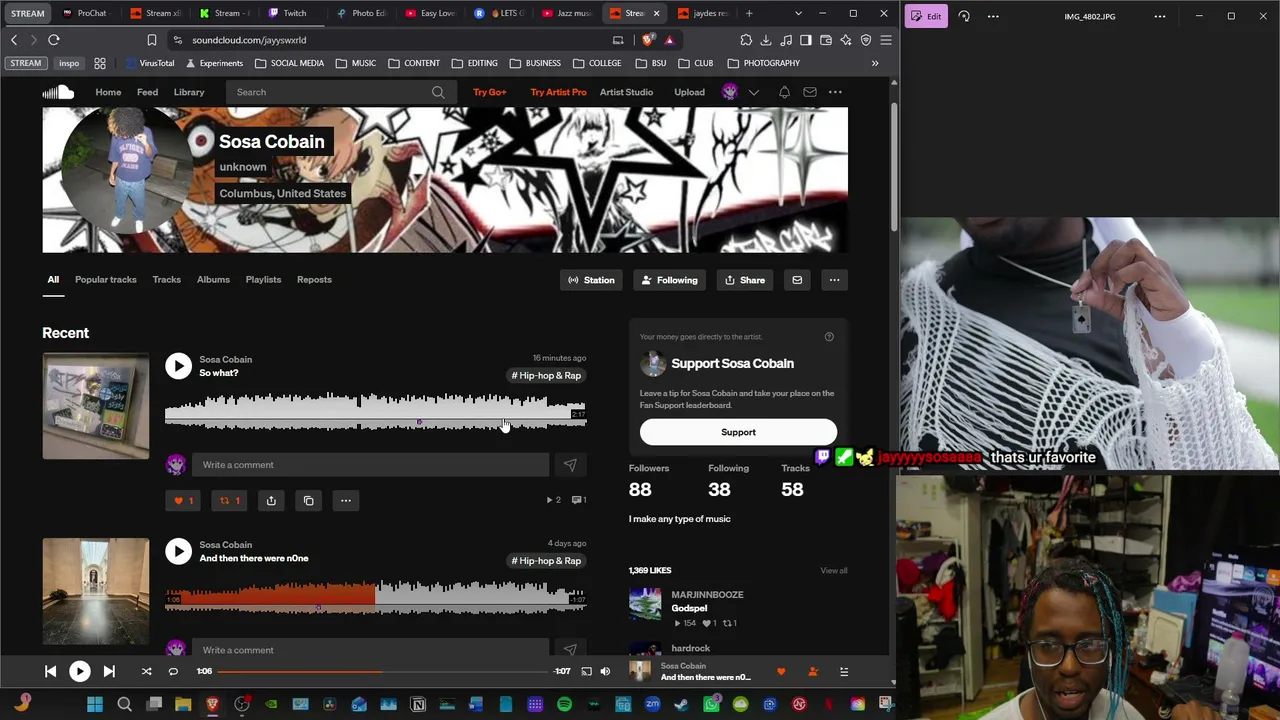The image size is (1280, 720).
Task: Click comment field for So what?
Action: coord(370,465)
